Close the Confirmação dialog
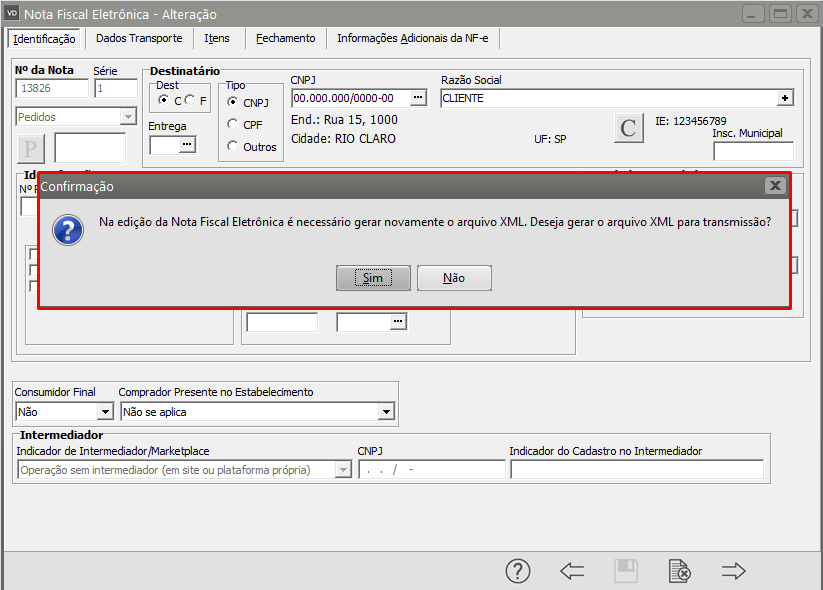823x590 pixels. coord(774,186)
